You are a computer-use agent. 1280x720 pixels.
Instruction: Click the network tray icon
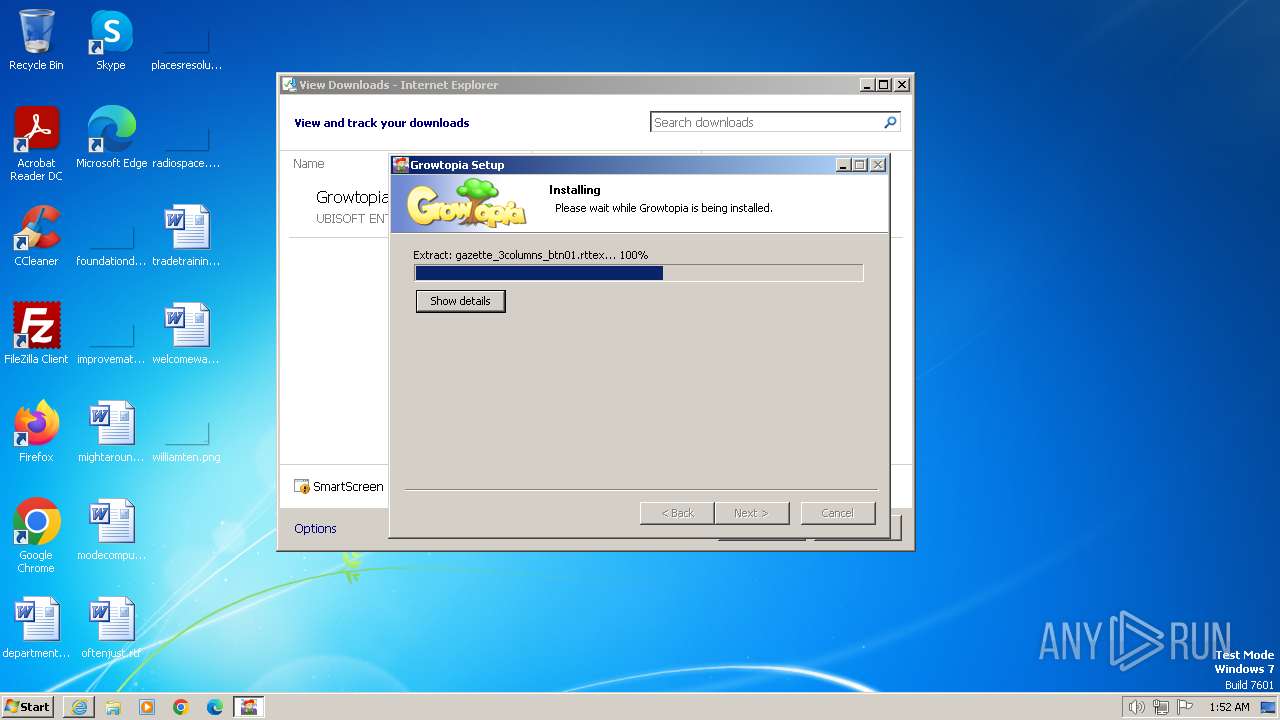tap(1161, 707)
